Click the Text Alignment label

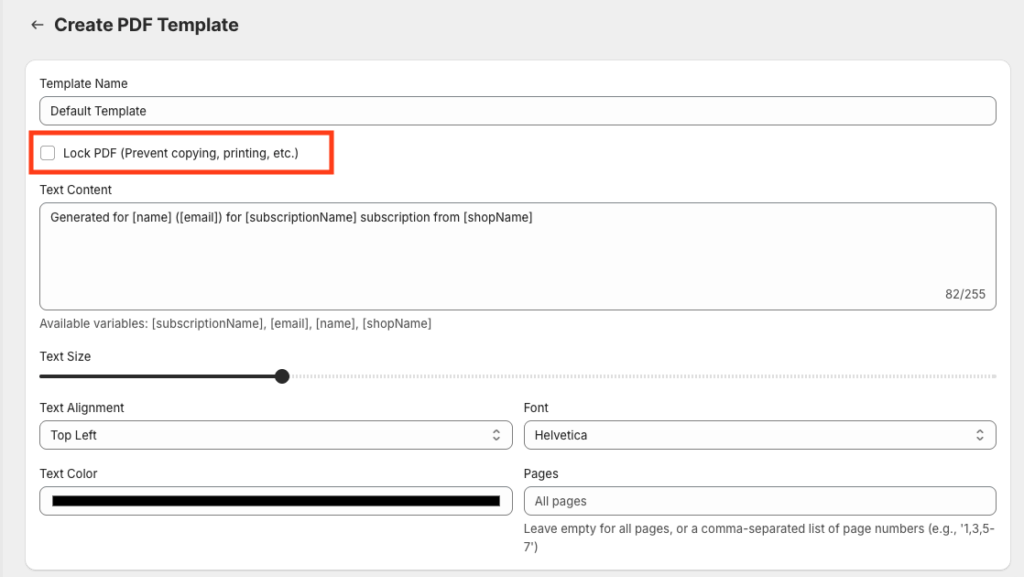point(82,407)
